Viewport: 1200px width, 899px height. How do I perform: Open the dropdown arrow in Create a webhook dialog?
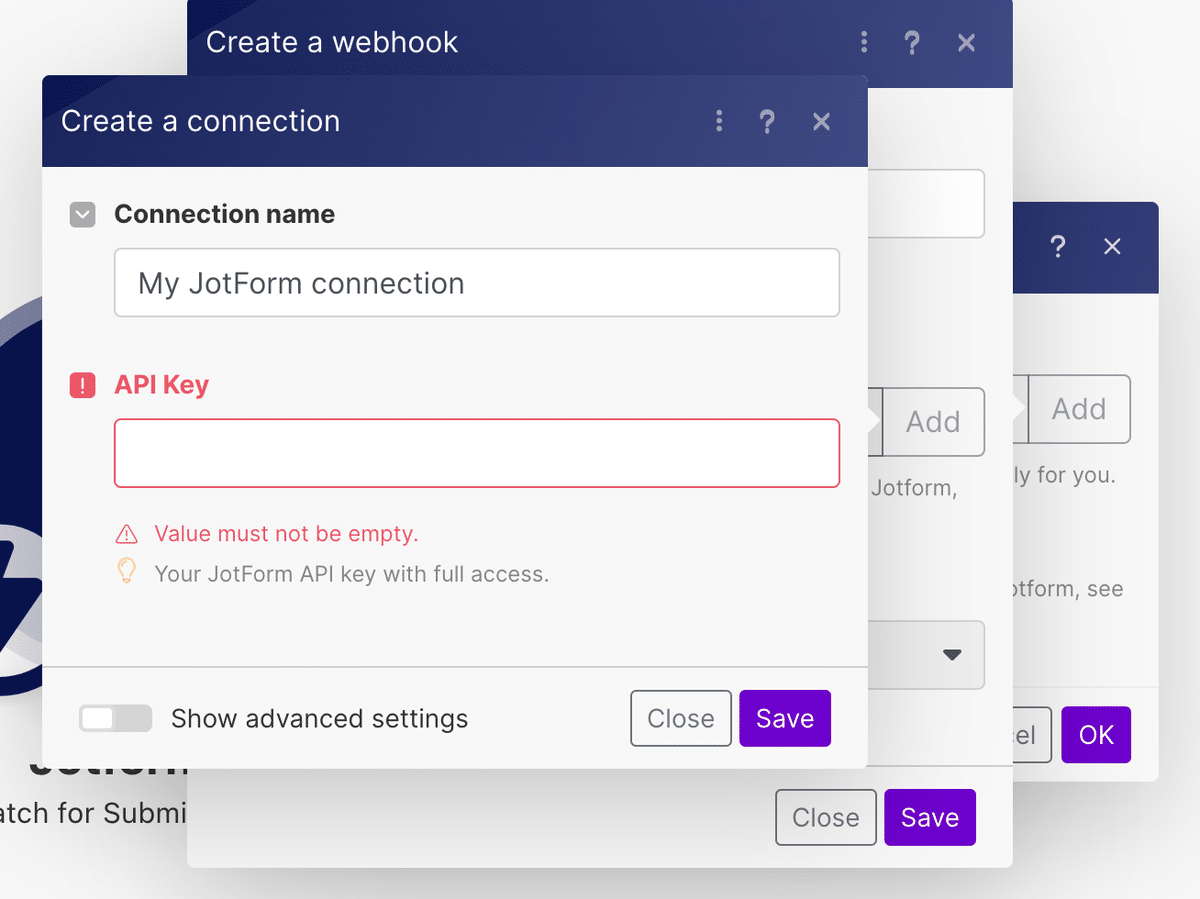coord(952,655)
